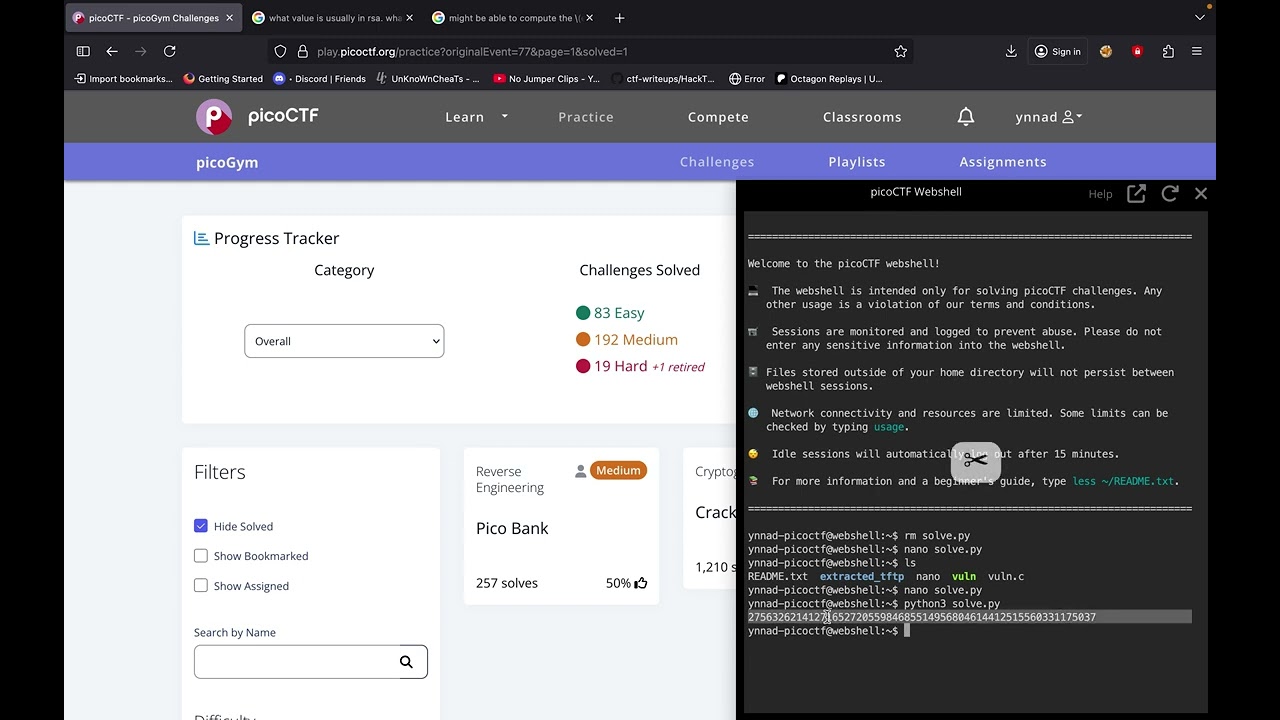Click the search magnifier button
This screenshot has width=1280, height=720.
pyautogui.click(x=406, y=662)
